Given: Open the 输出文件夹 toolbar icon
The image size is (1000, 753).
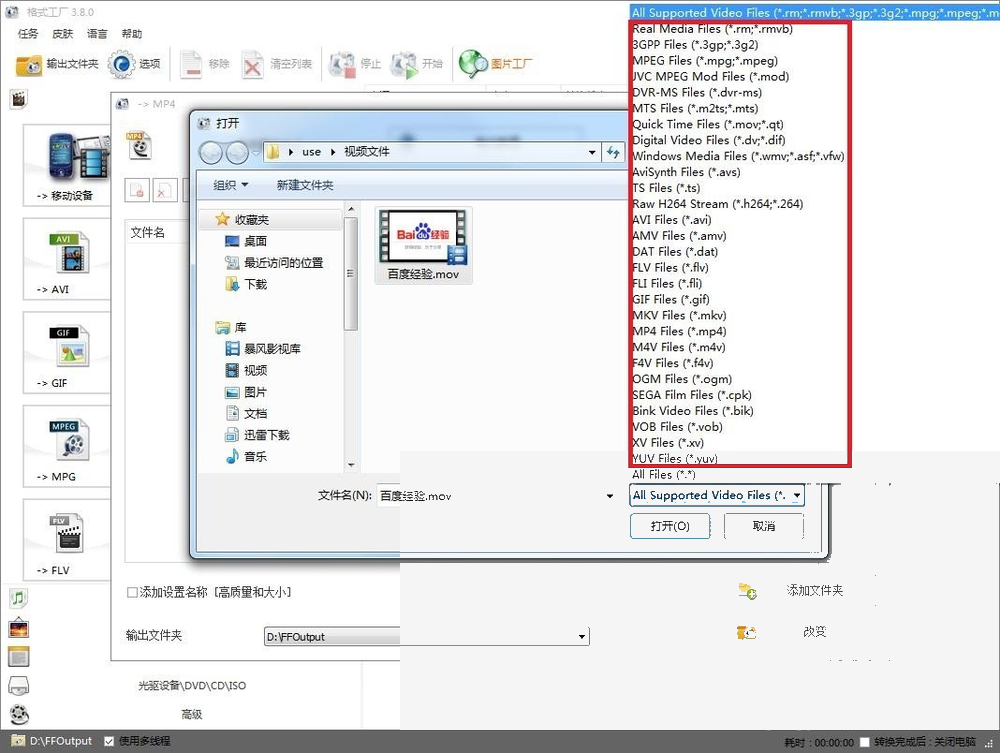Looking at the screenshot, I should pos(29,64).
